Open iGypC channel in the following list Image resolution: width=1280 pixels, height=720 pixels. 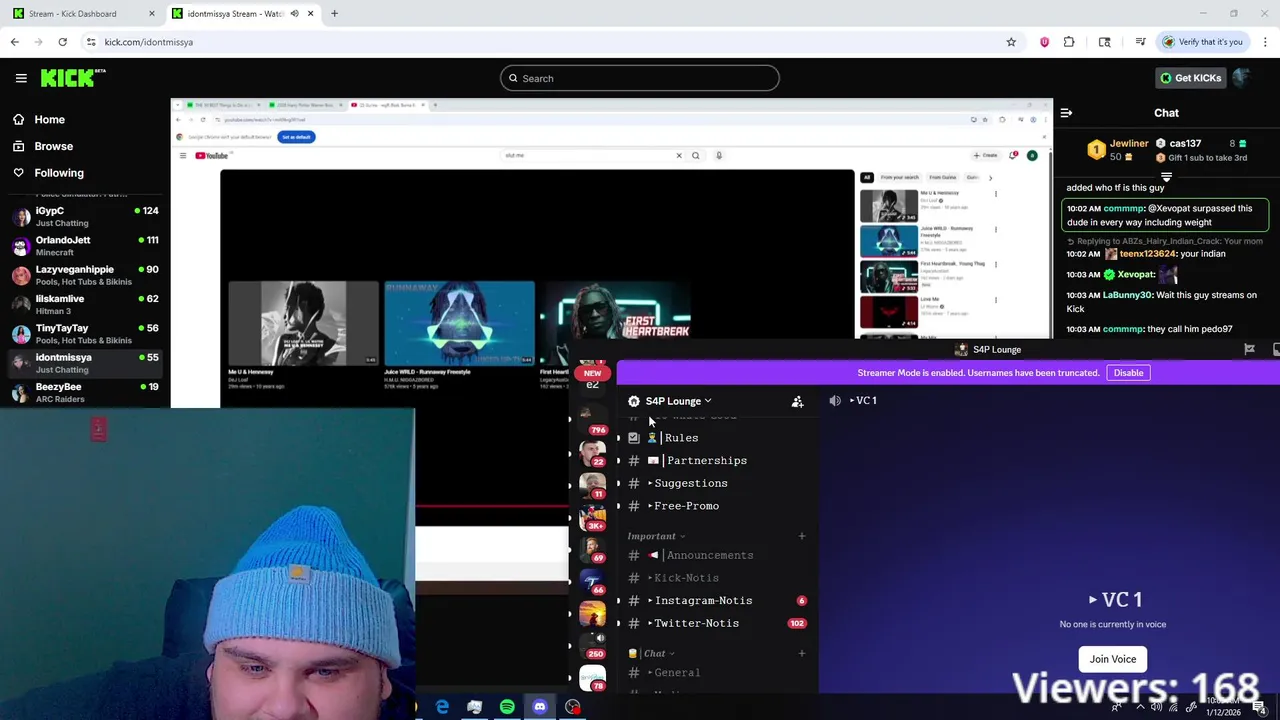coord(85,216)
